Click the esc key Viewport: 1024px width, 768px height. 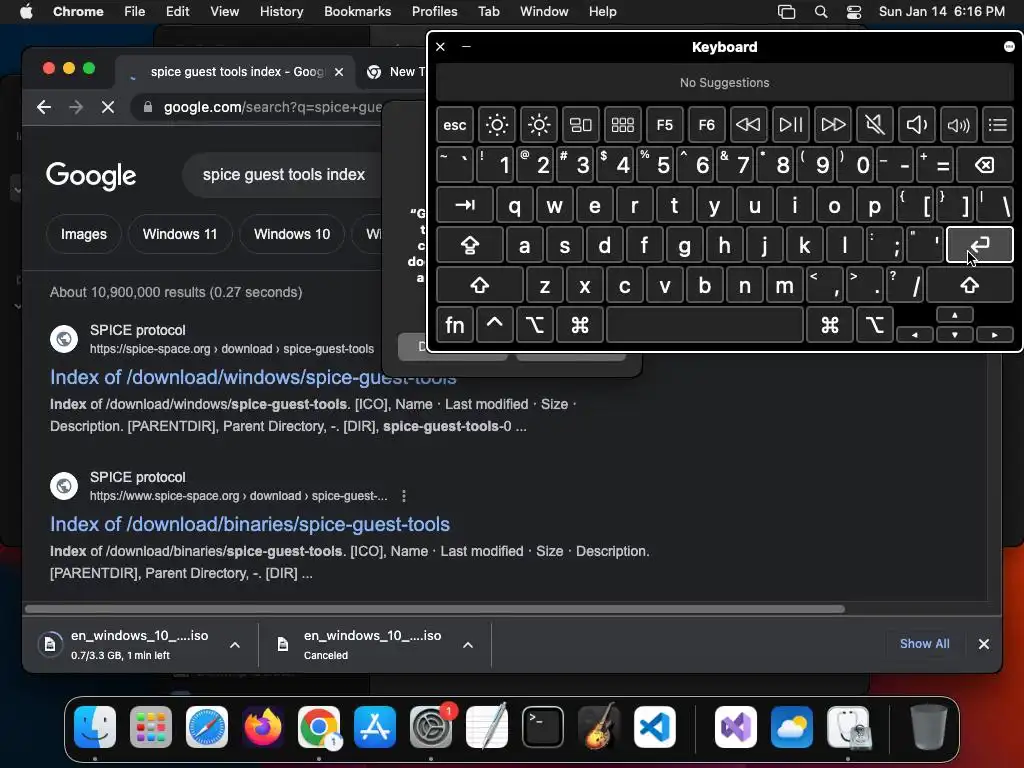455,125
